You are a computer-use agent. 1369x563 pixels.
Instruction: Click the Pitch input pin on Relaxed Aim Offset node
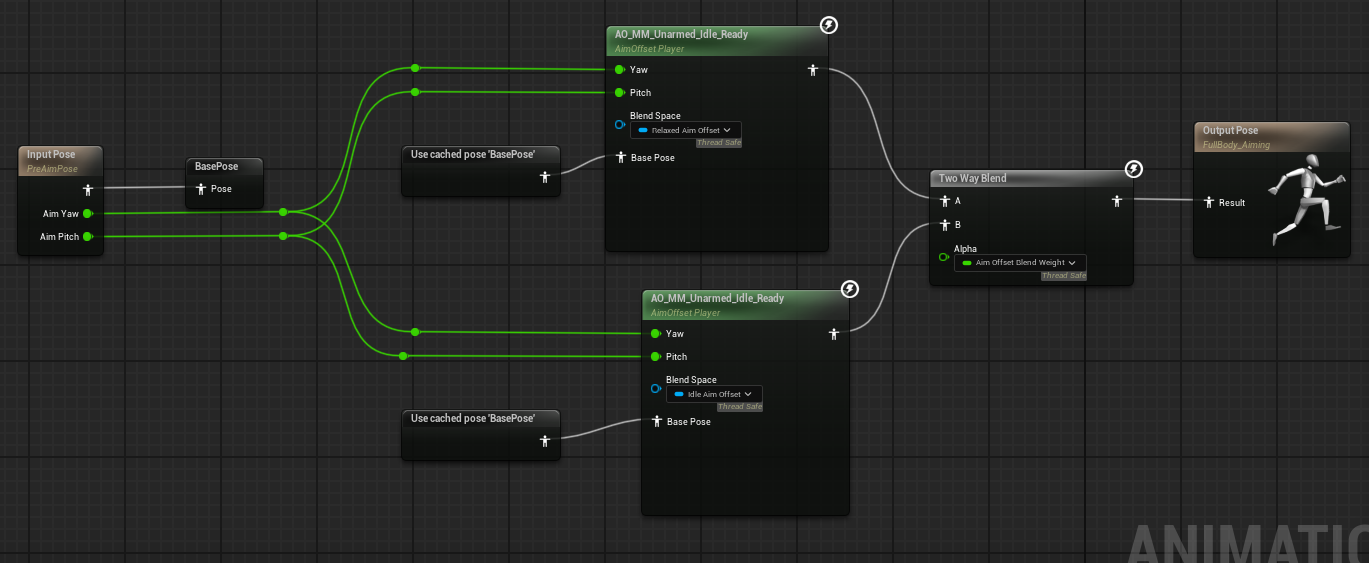[x=620, y=93]
